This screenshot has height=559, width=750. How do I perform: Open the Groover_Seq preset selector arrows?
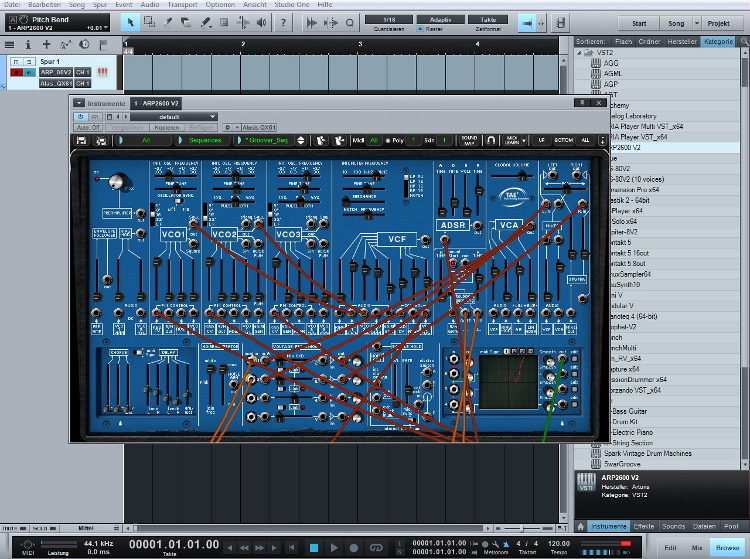(x=300, y=140)
